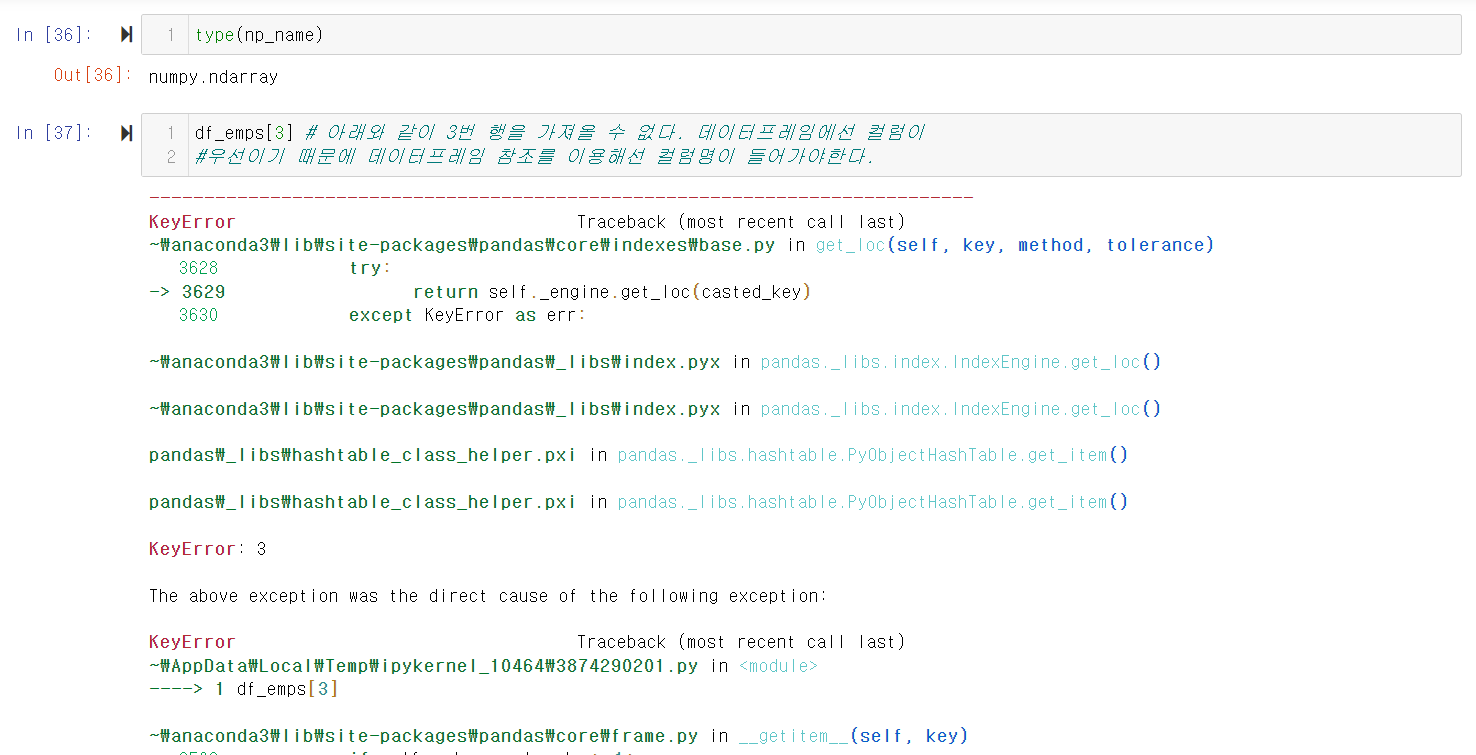The height and width of the screenshot is (755, 1476).
Task: Select the In [37]: prompt label
Action: [54, 133]
